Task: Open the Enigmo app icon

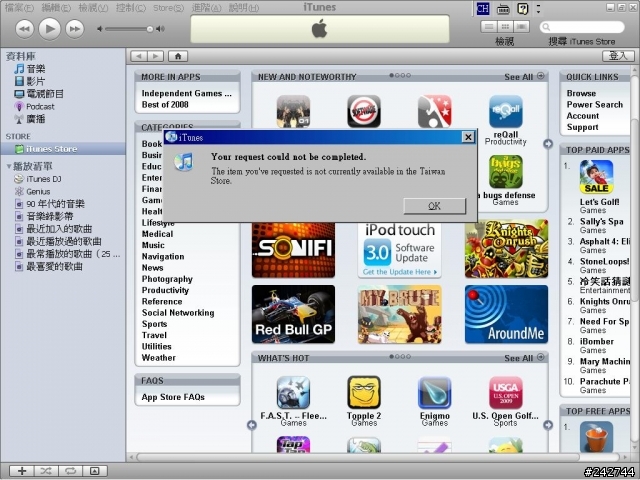Action: point(435,393)
